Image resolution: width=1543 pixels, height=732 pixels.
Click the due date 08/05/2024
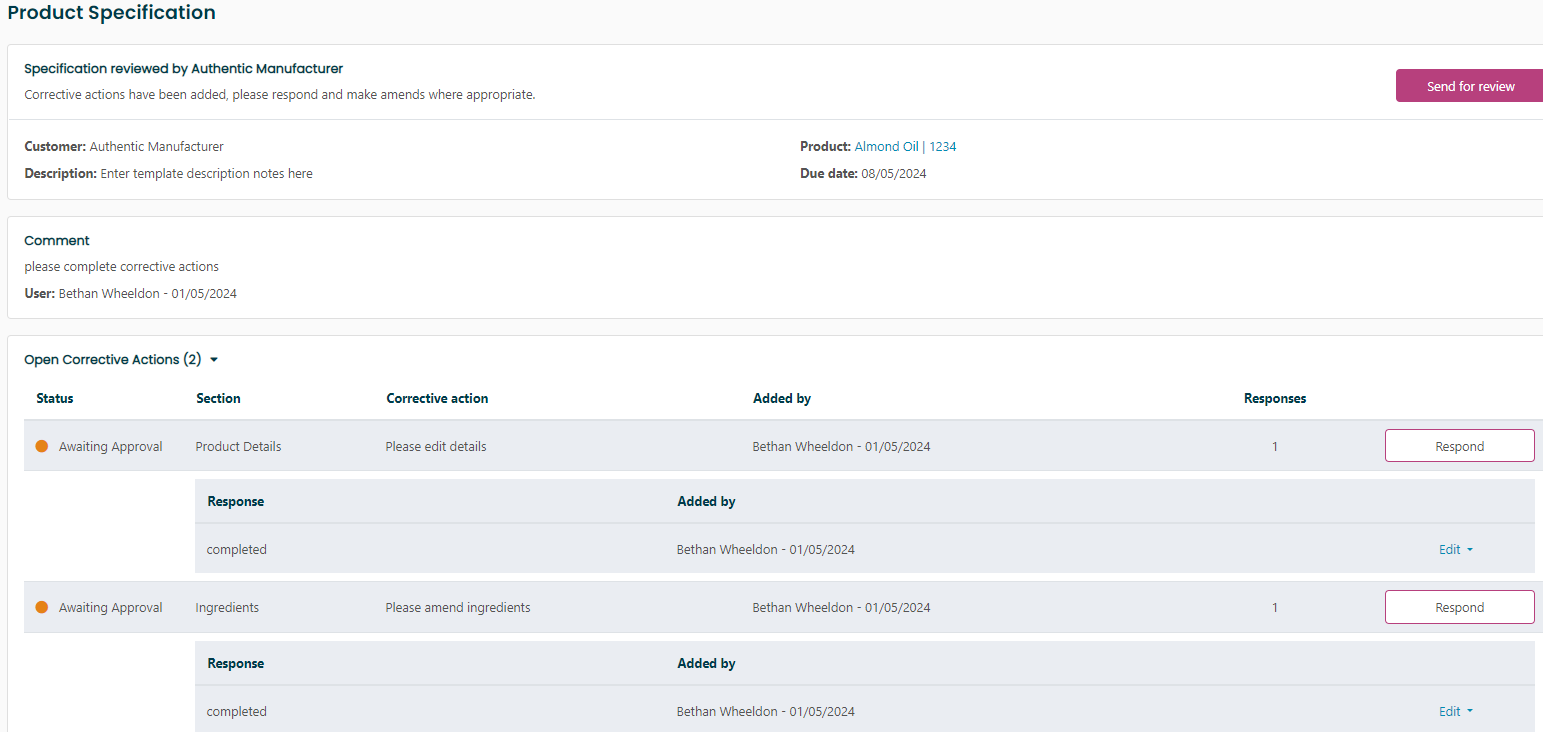point(893,174)
